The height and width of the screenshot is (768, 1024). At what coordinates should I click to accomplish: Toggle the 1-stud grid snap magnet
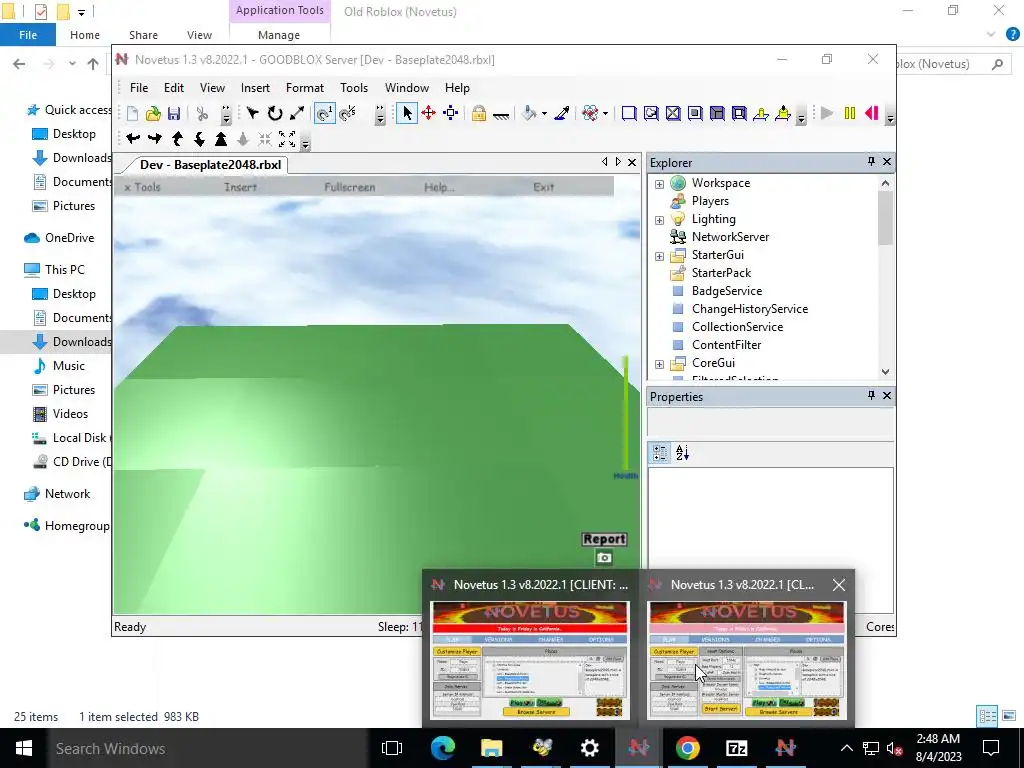(325, 114)
